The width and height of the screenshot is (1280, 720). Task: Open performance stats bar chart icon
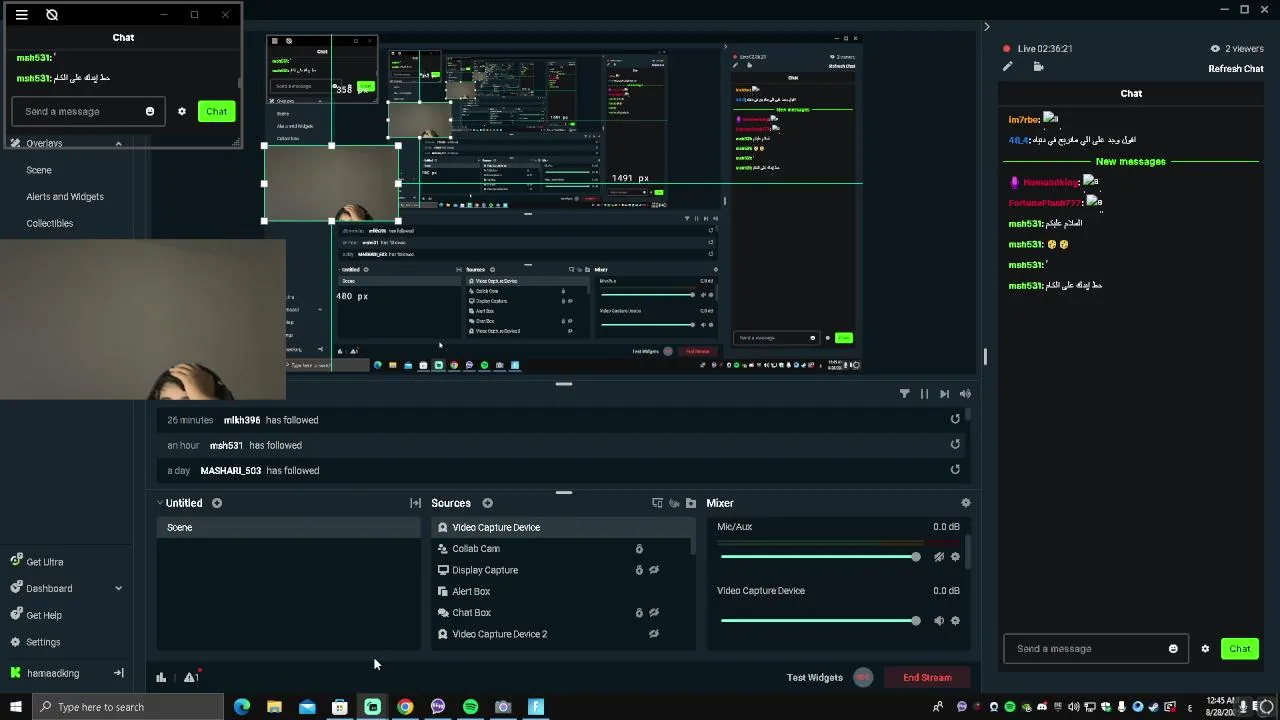pyautogui.click(x=161, y=677)
